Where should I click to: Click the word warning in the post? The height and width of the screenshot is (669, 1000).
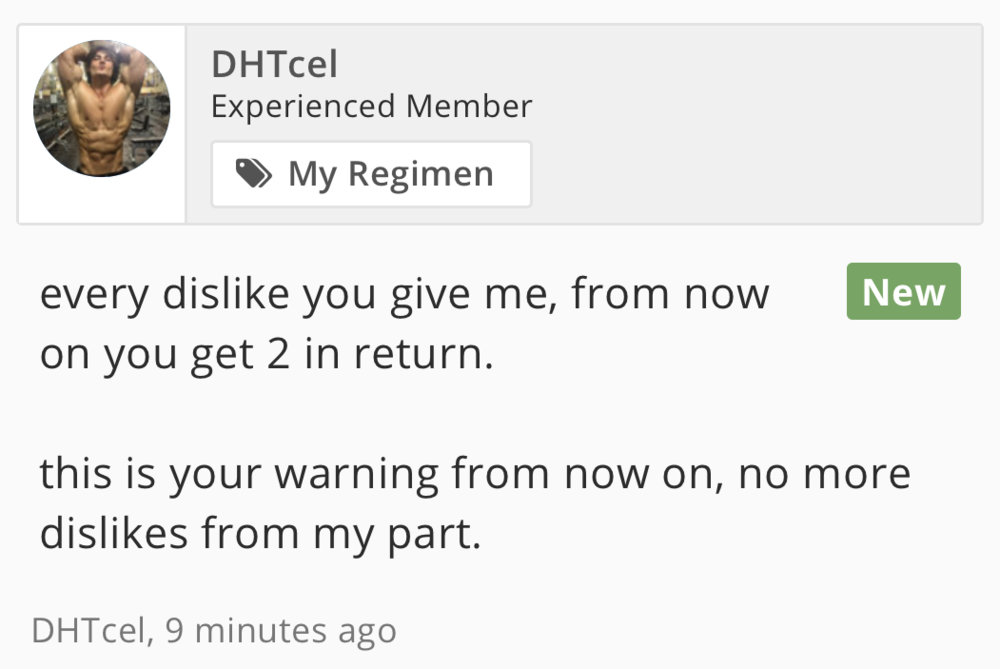(x=356, y=472)
